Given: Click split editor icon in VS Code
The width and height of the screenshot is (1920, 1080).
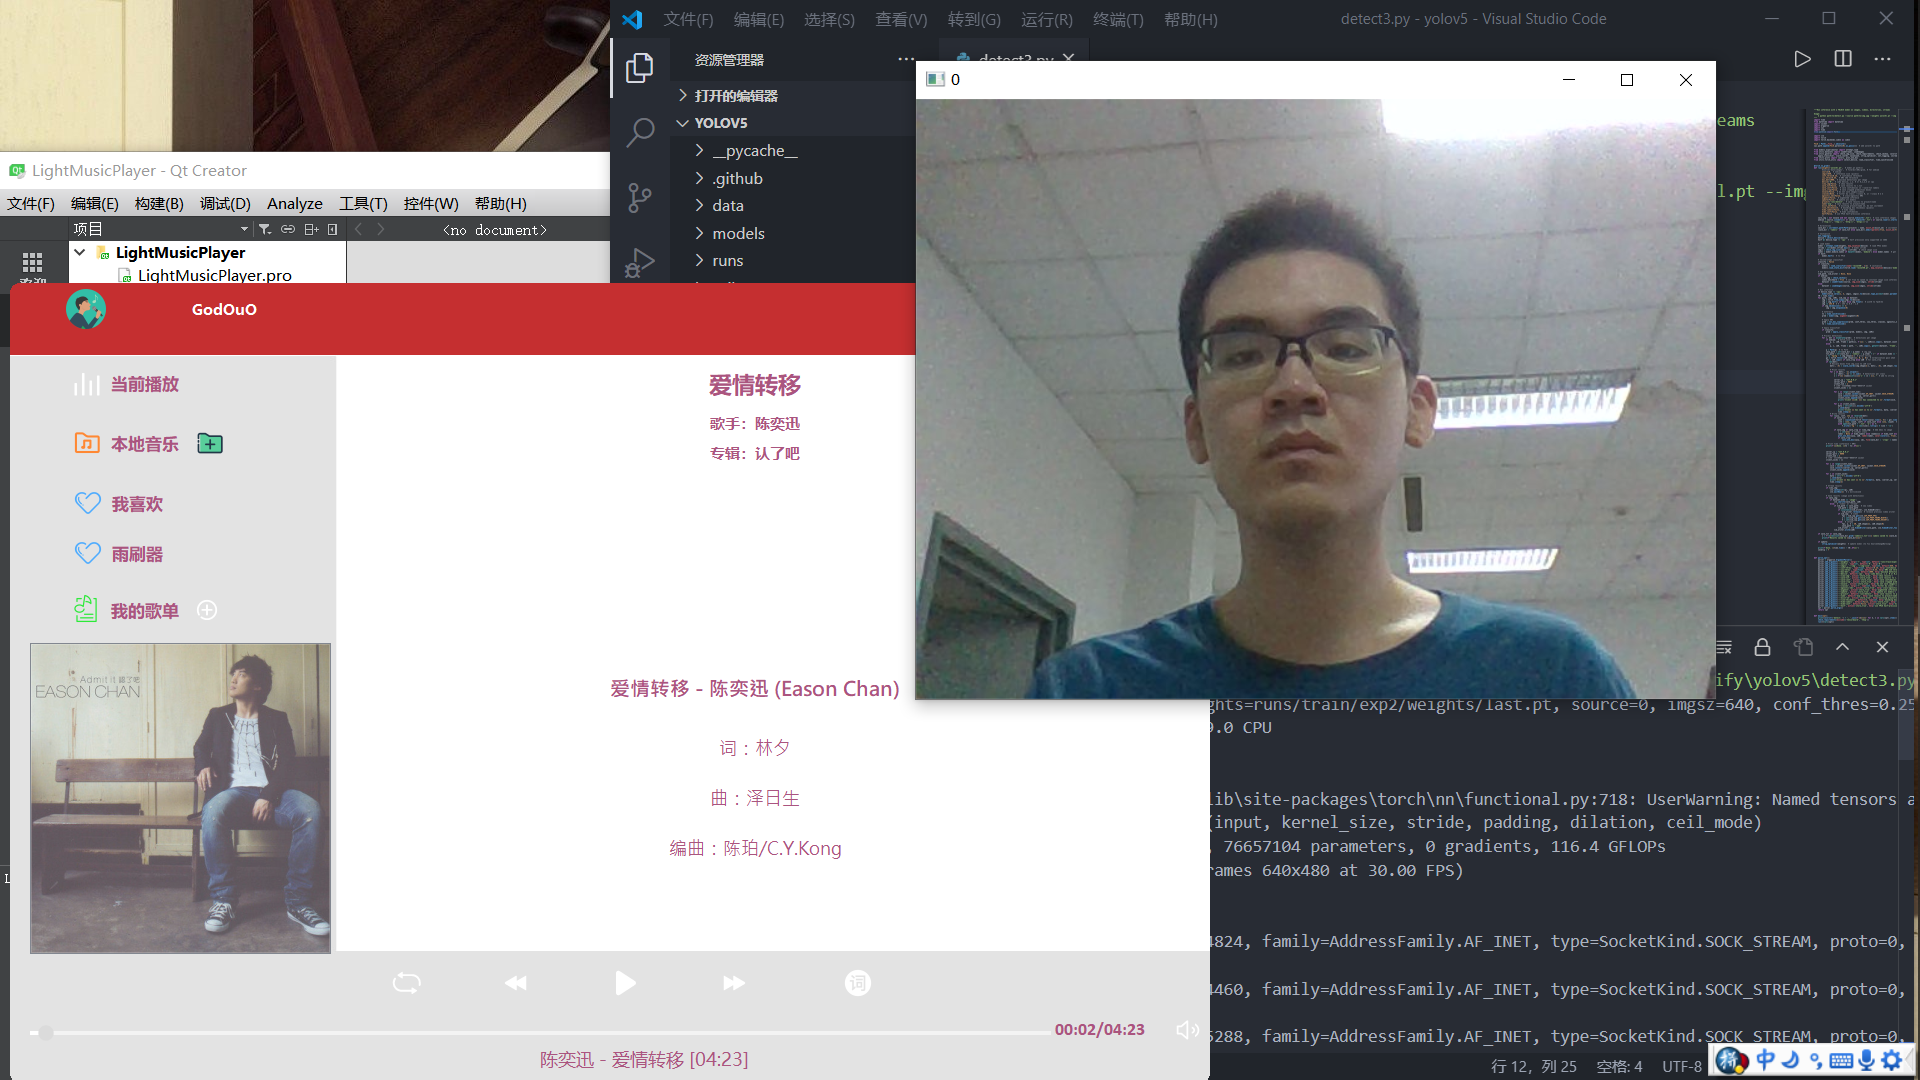Looking at the screenshot, I should 1843,59.
